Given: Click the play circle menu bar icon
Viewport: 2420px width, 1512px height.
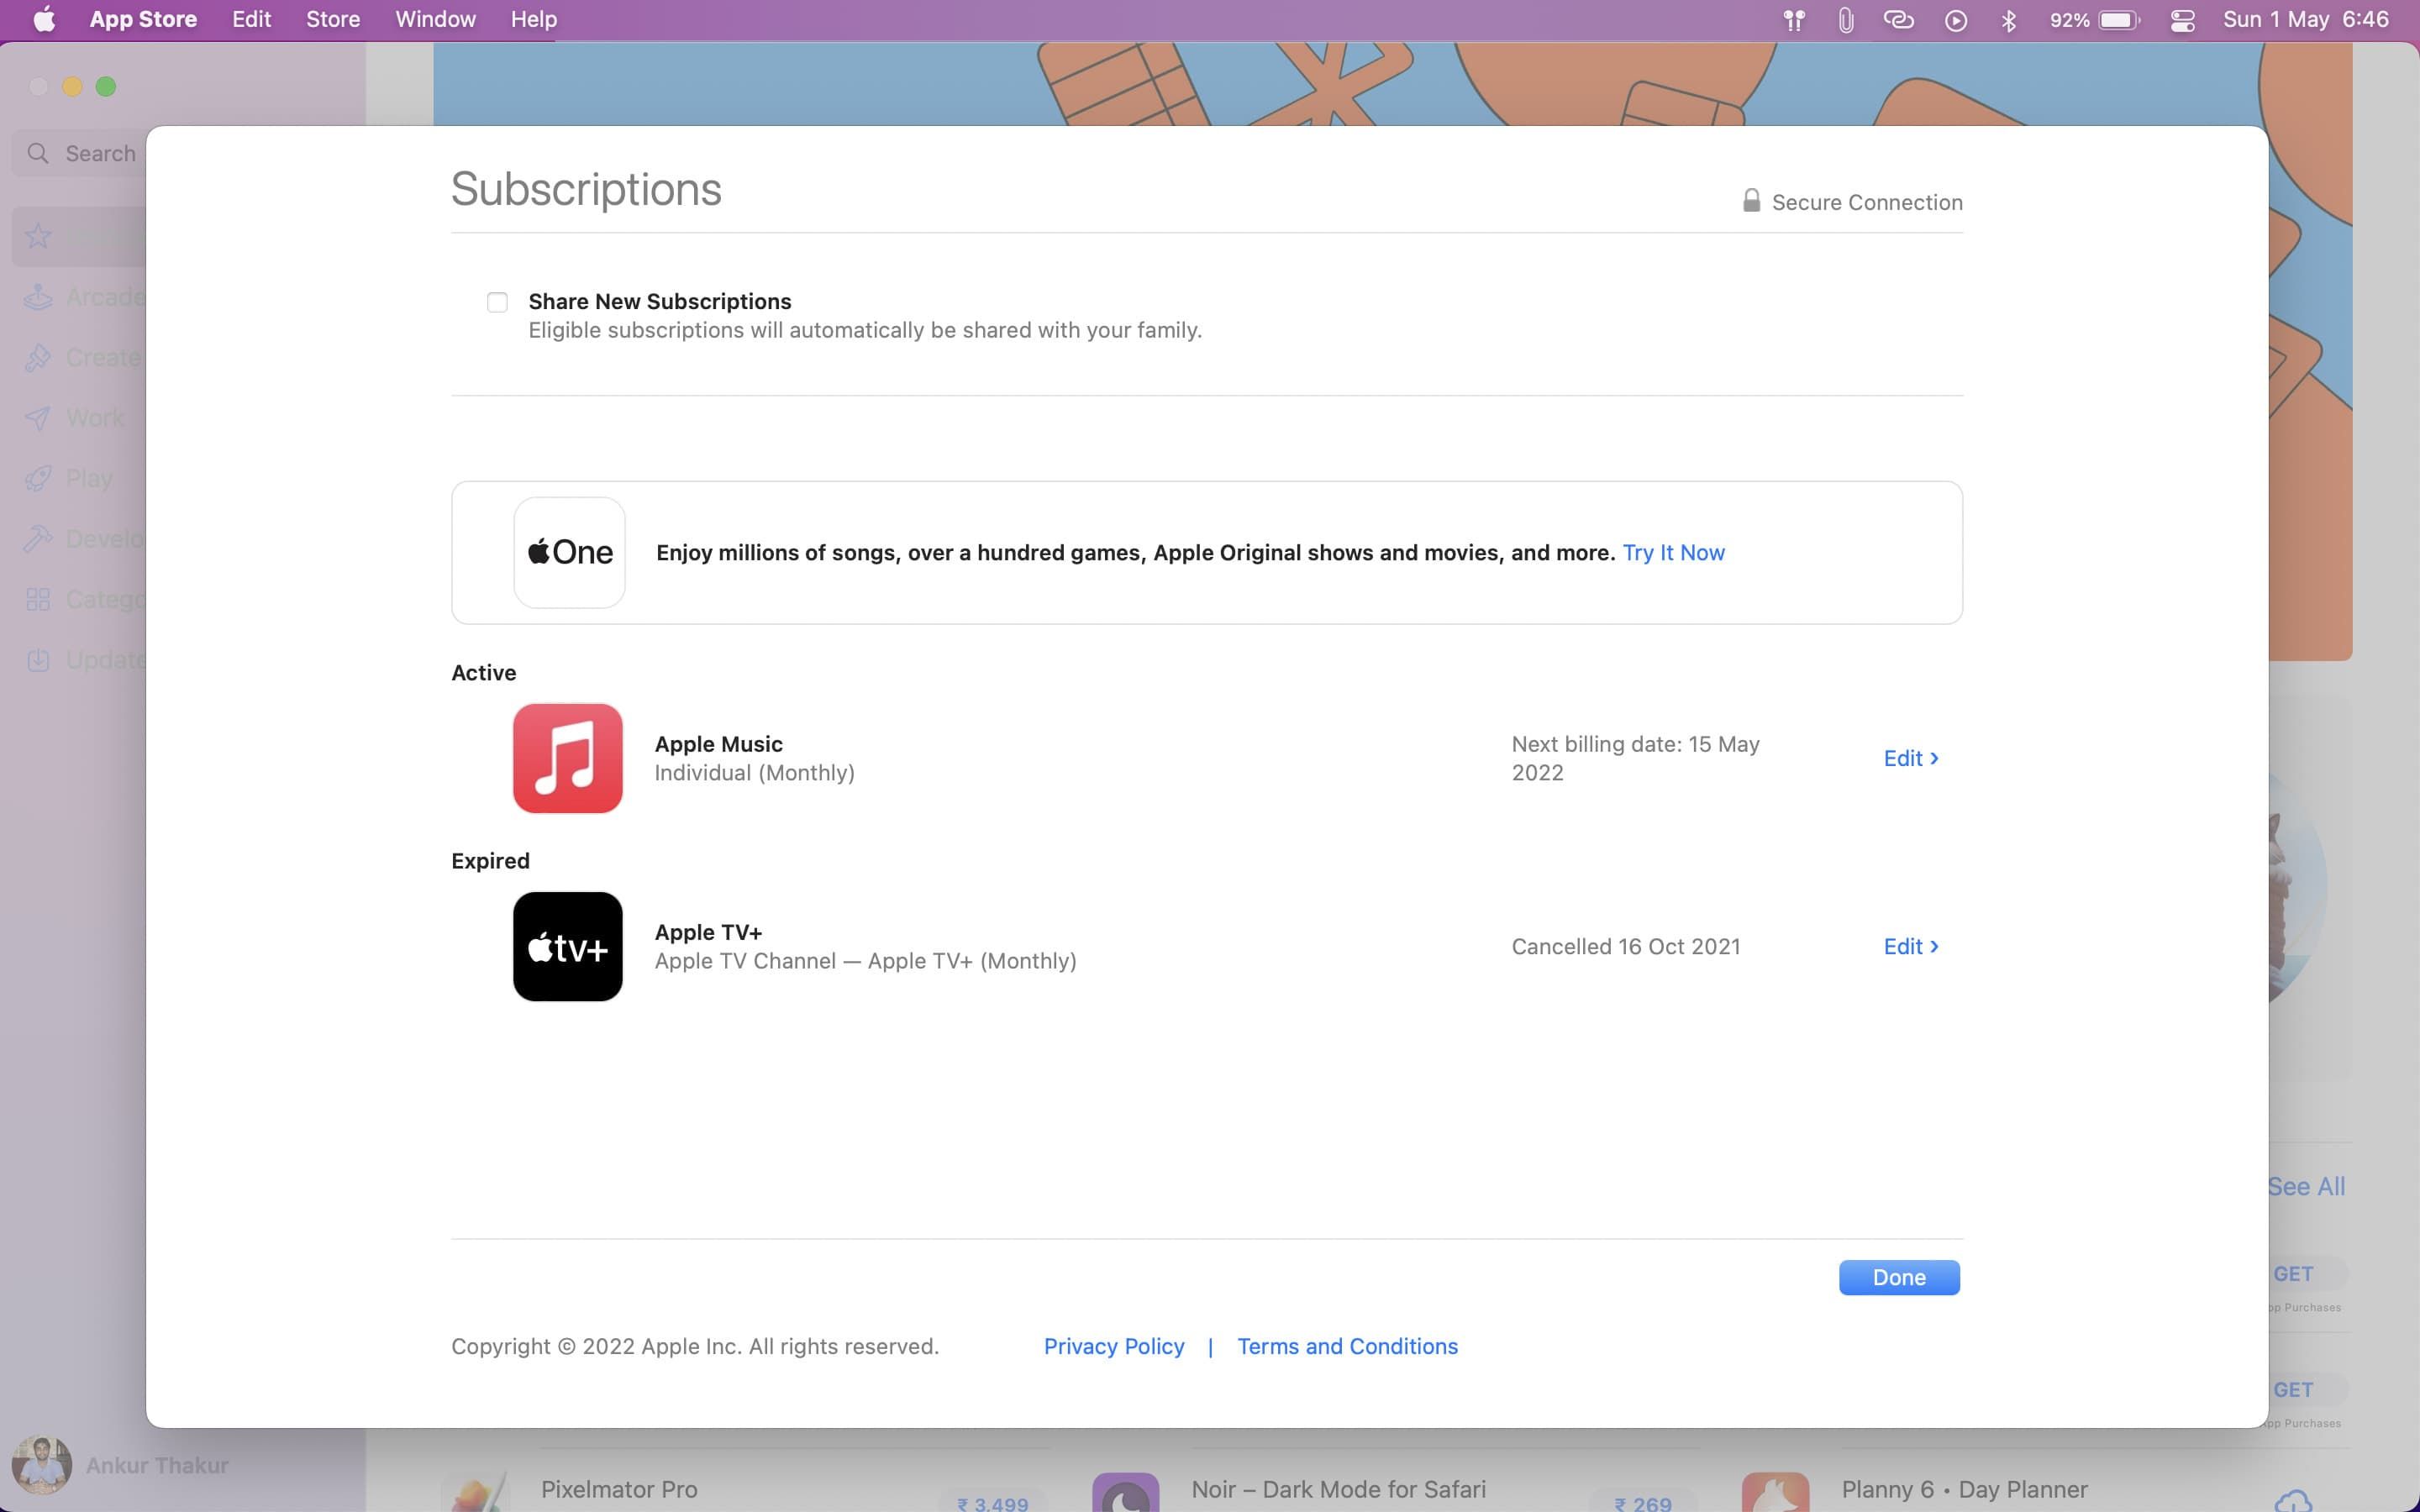Looking at the screenshot, I should 1956,20.
